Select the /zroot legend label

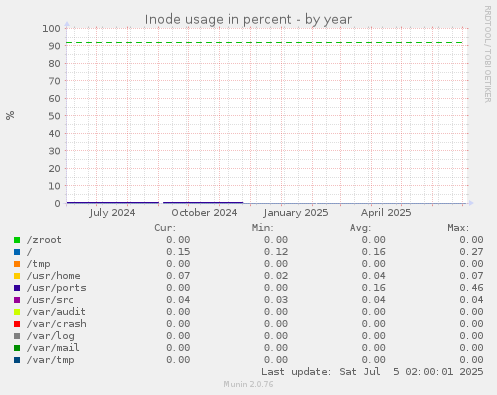tap(44, 240)
